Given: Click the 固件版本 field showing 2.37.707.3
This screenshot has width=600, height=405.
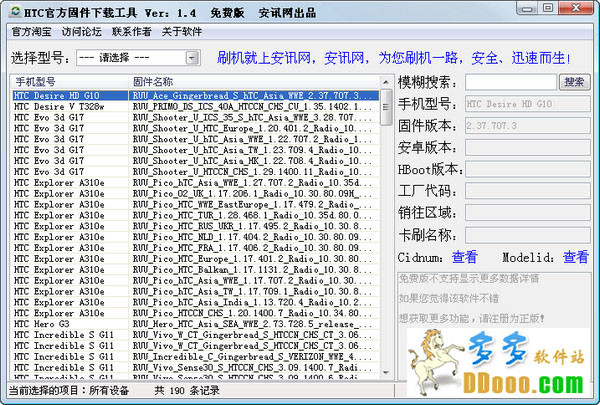Looking at the screenshot, I should coord(527,126).
